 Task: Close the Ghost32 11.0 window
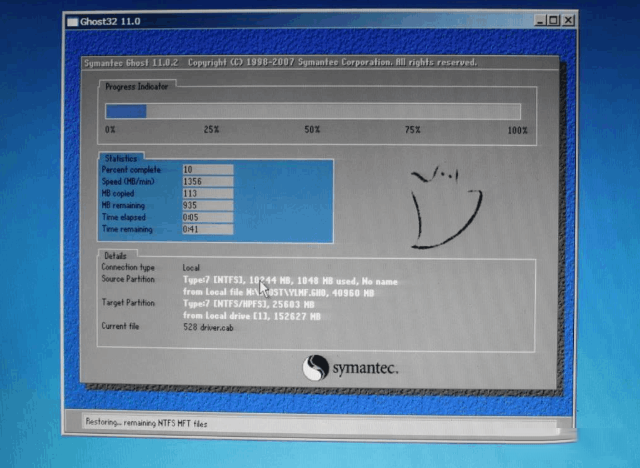pyautogui.click(x=567, y=20)
